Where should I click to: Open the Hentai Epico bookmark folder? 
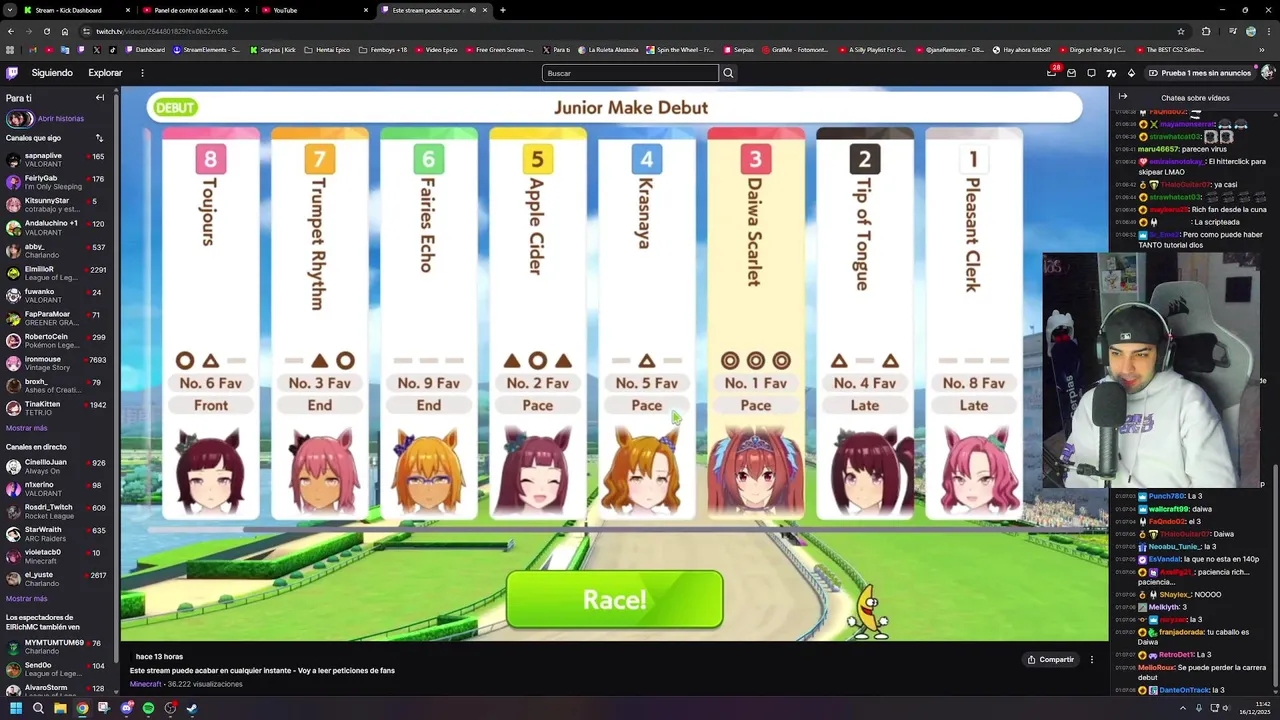point(327,50)
